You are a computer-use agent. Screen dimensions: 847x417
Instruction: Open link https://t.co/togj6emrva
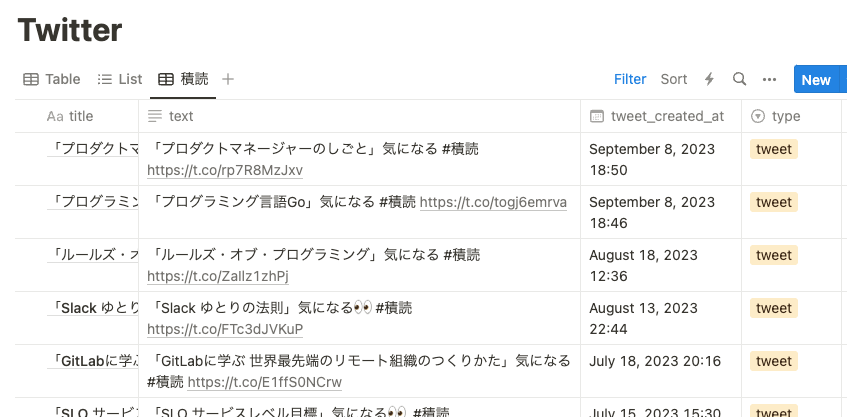(493, 202)
